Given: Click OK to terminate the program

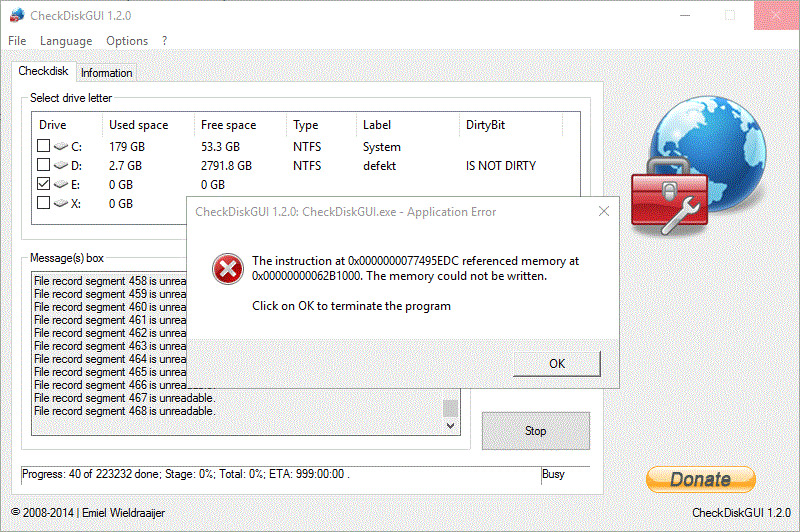Looking at the screenshot, I should (557, 364).
